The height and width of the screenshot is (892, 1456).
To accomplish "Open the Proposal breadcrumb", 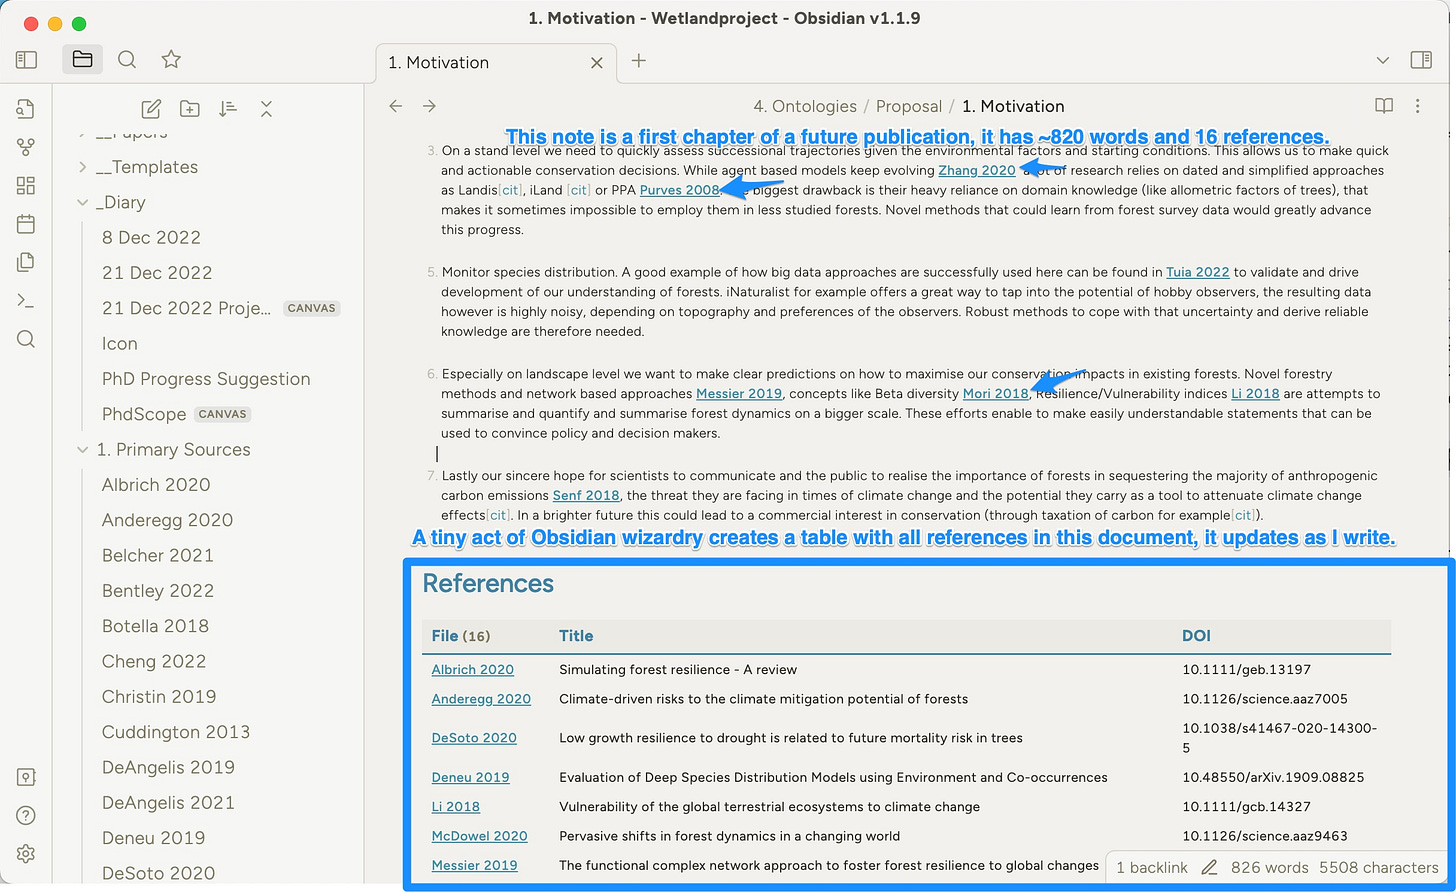I will (x=909, y=106).
